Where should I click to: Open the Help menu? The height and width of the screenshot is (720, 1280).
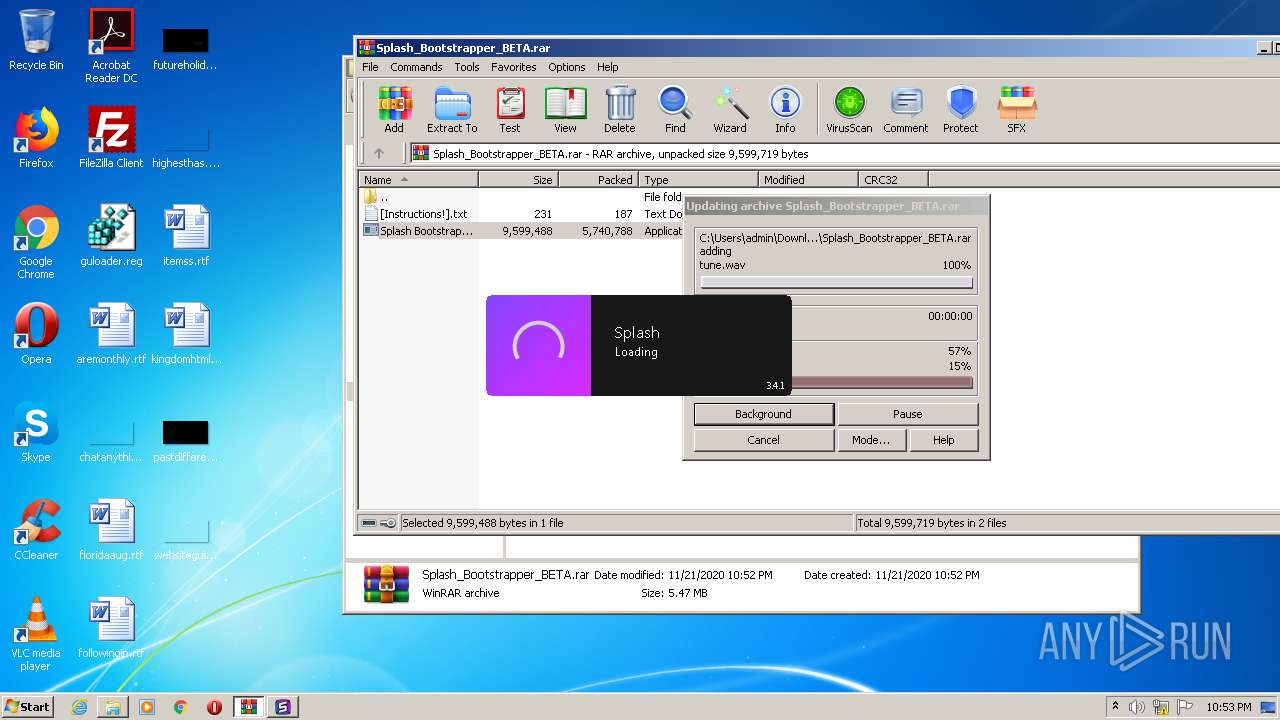point(608,67)
